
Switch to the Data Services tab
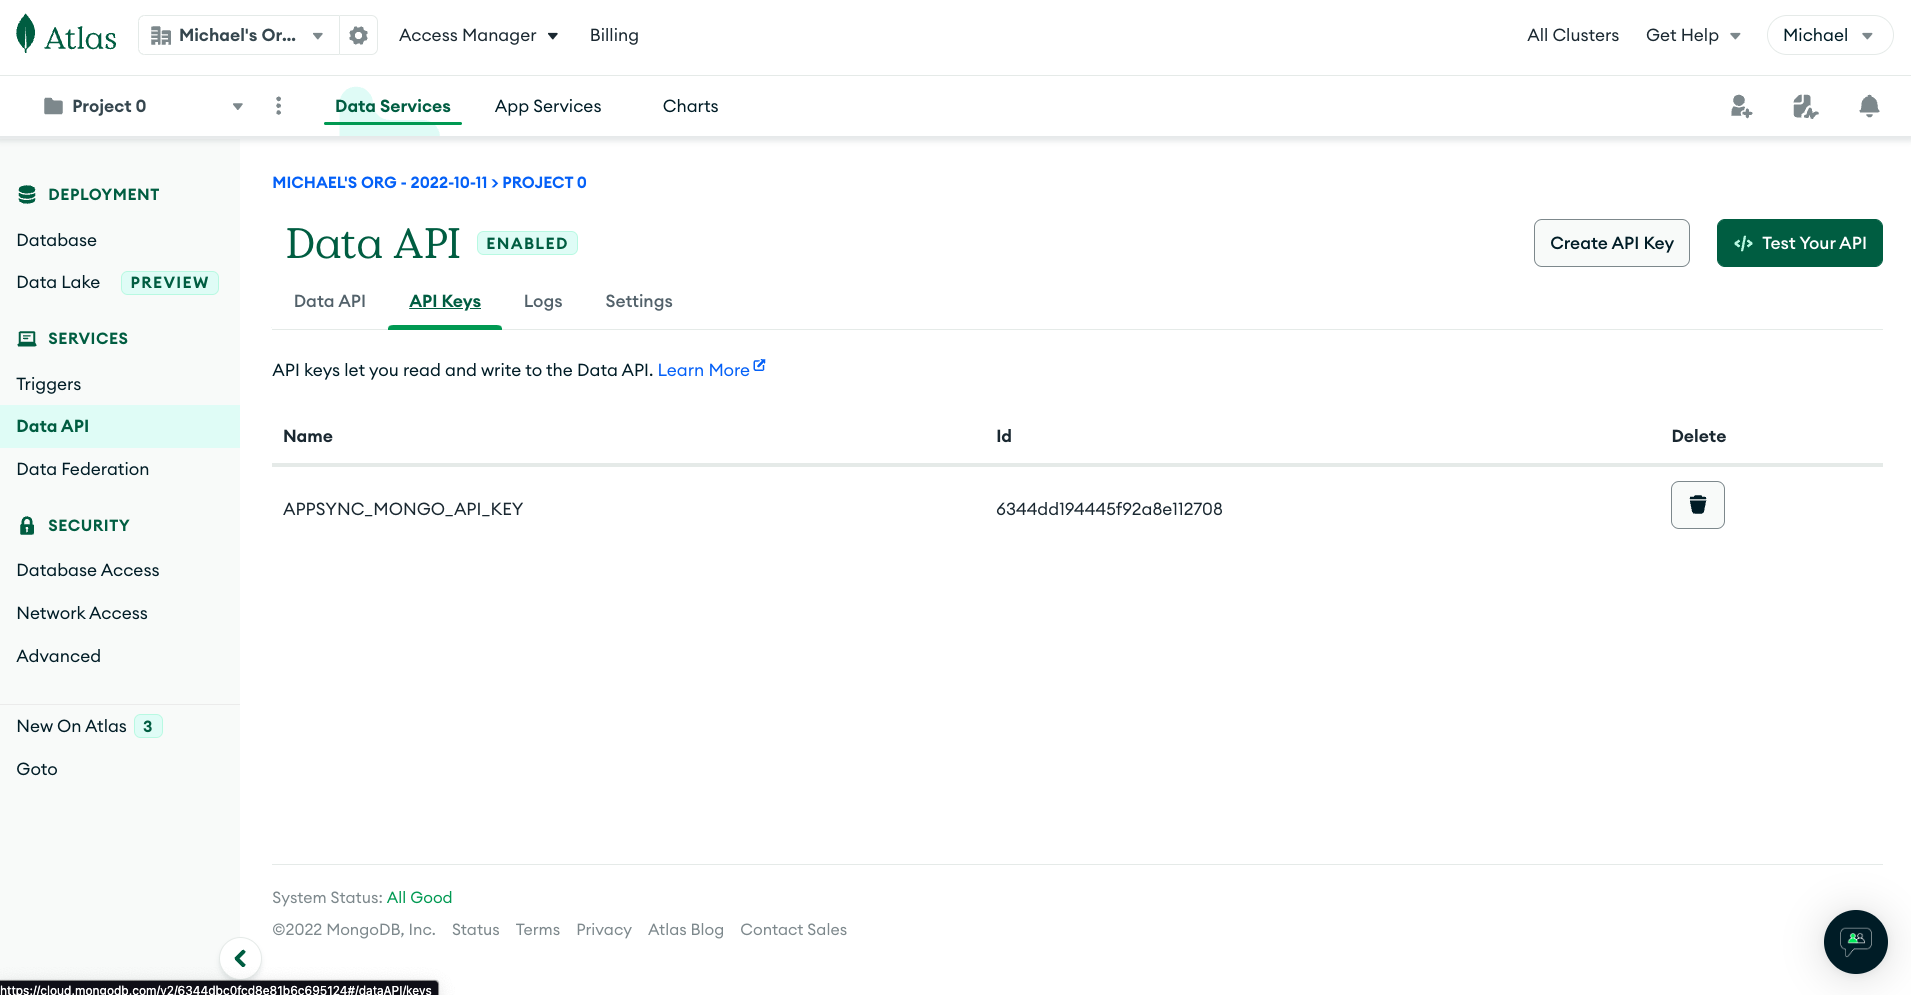[x=393, y=106]
